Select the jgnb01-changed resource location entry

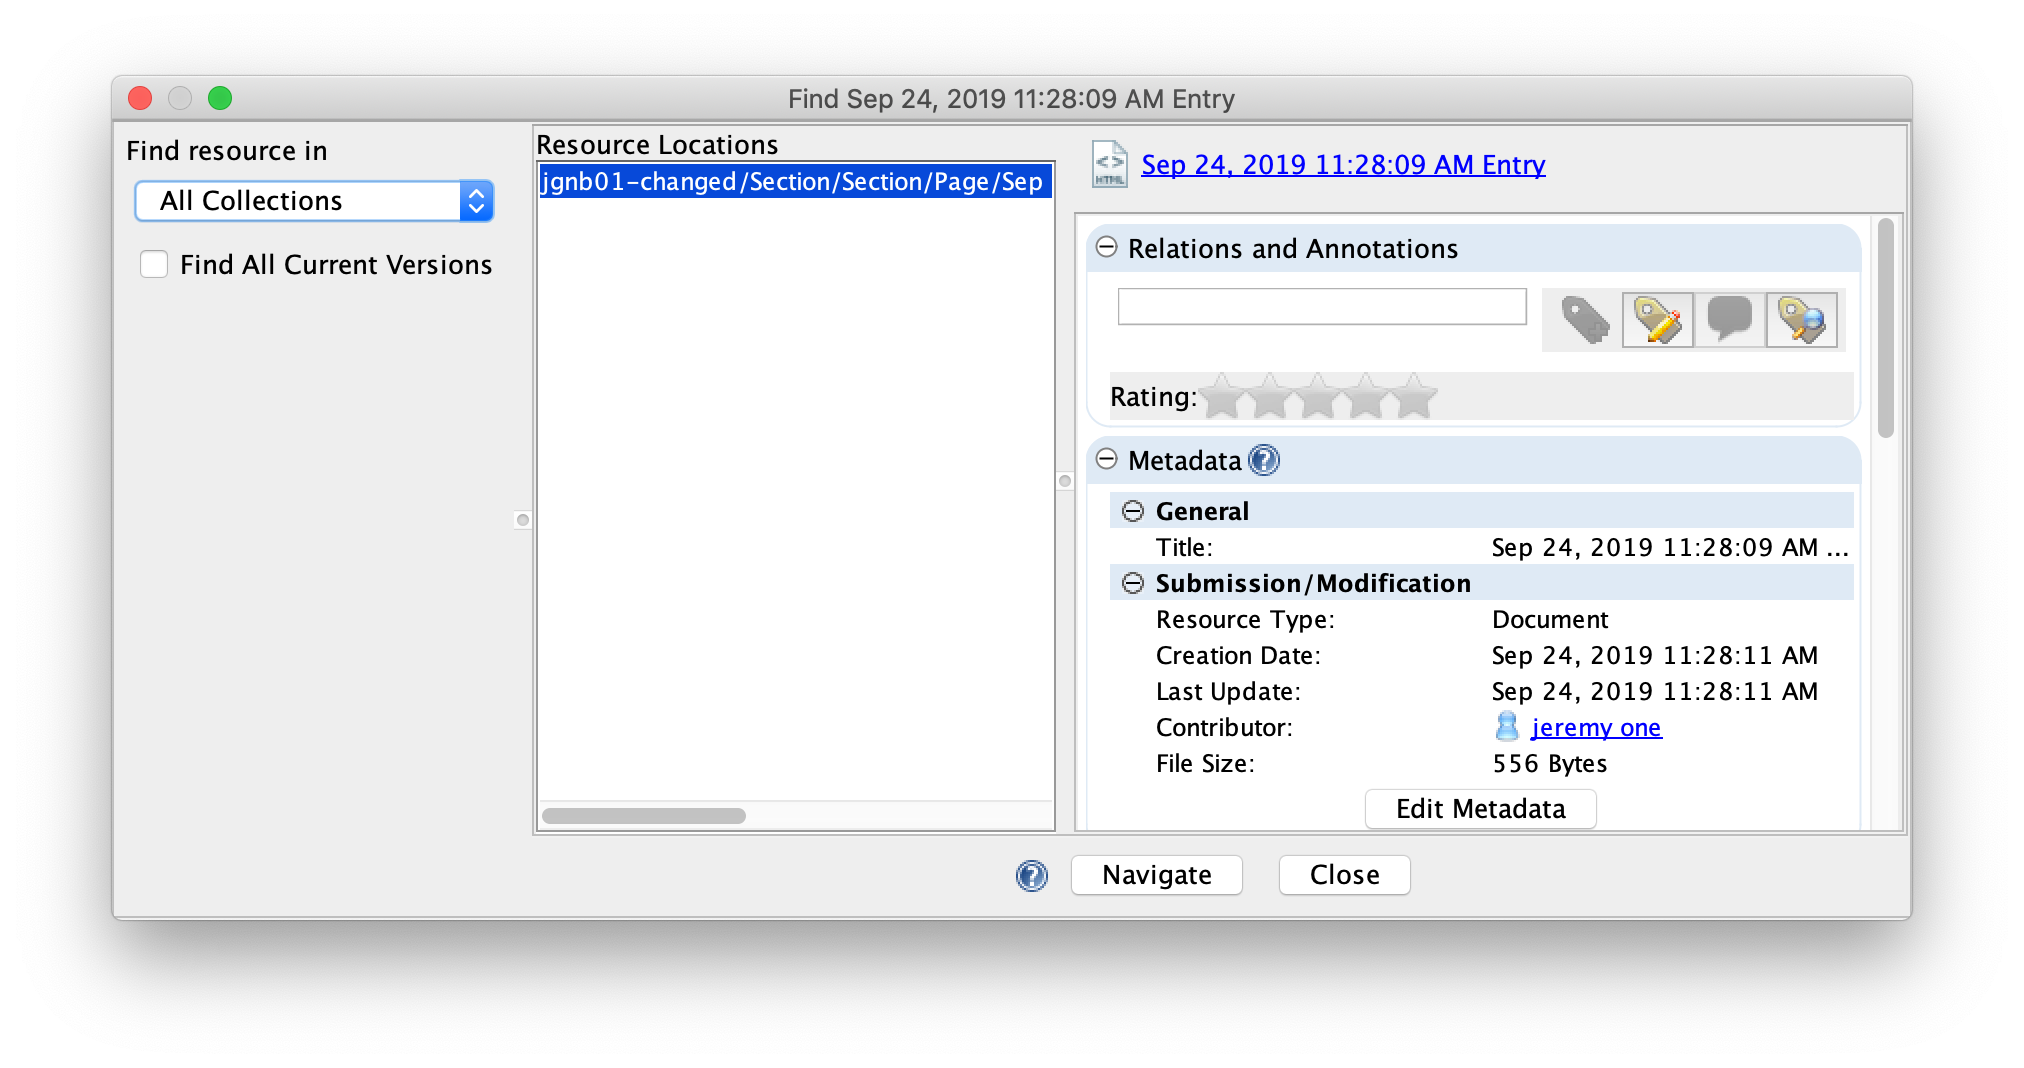coord(794,182)
